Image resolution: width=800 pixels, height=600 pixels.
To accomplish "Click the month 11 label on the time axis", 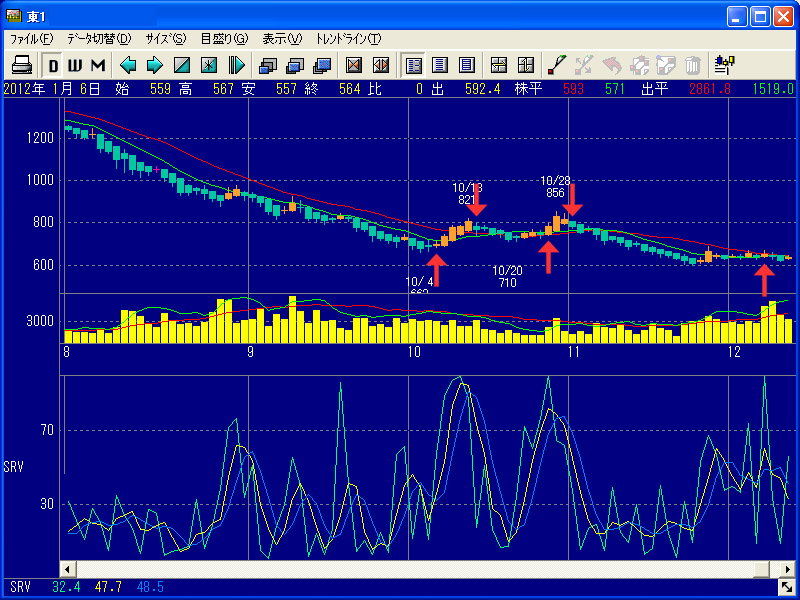I will (x=574, y=352).
